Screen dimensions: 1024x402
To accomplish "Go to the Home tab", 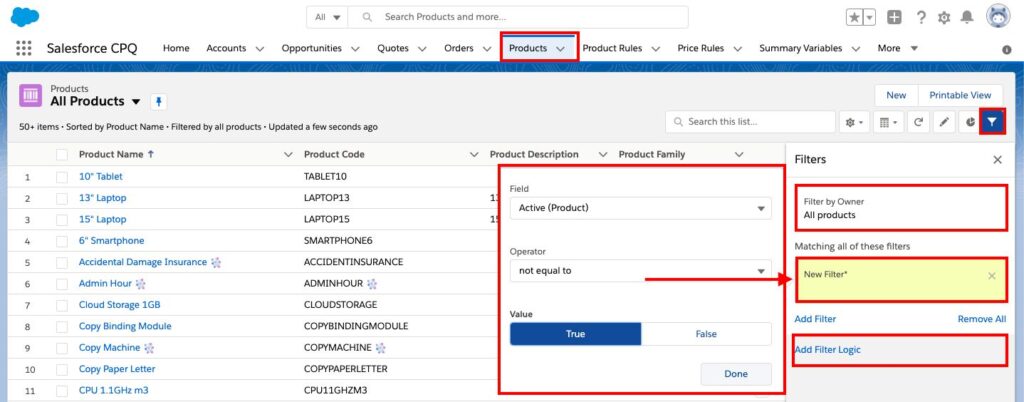I will click(x=176, y=48).
